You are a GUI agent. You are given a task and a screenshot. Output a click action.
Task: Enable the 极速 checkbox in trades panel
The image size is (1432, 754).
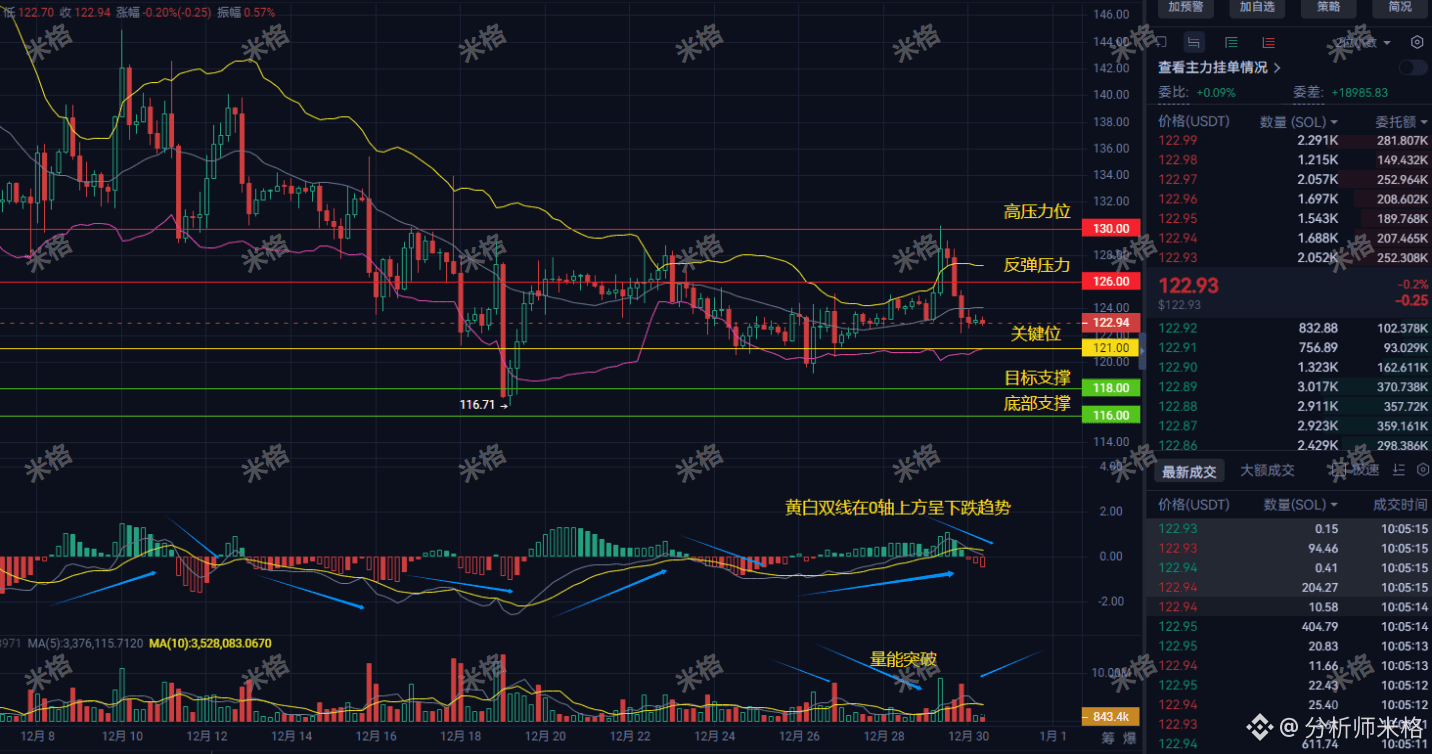pyautogui.click(x=1339, y=470)
